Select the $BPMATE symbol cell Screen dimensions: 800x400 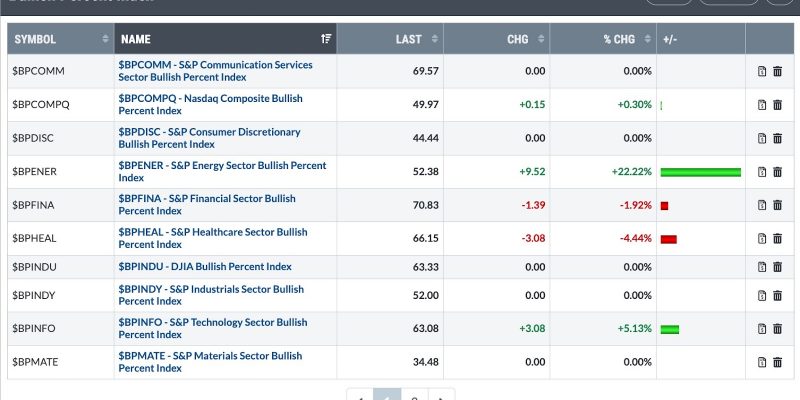[x=61, y=362]
